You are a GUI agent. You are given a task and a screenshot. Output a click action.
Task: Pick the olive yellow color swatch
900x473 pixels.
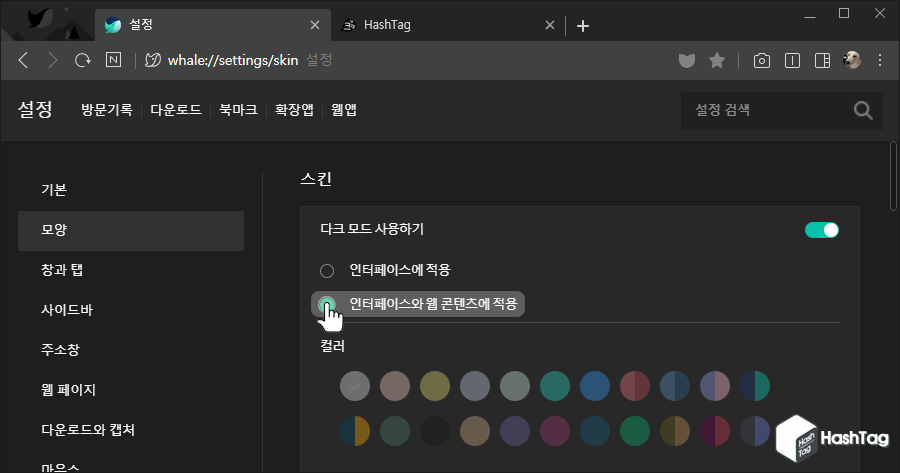pyautogui.click(x=435, y=386)
